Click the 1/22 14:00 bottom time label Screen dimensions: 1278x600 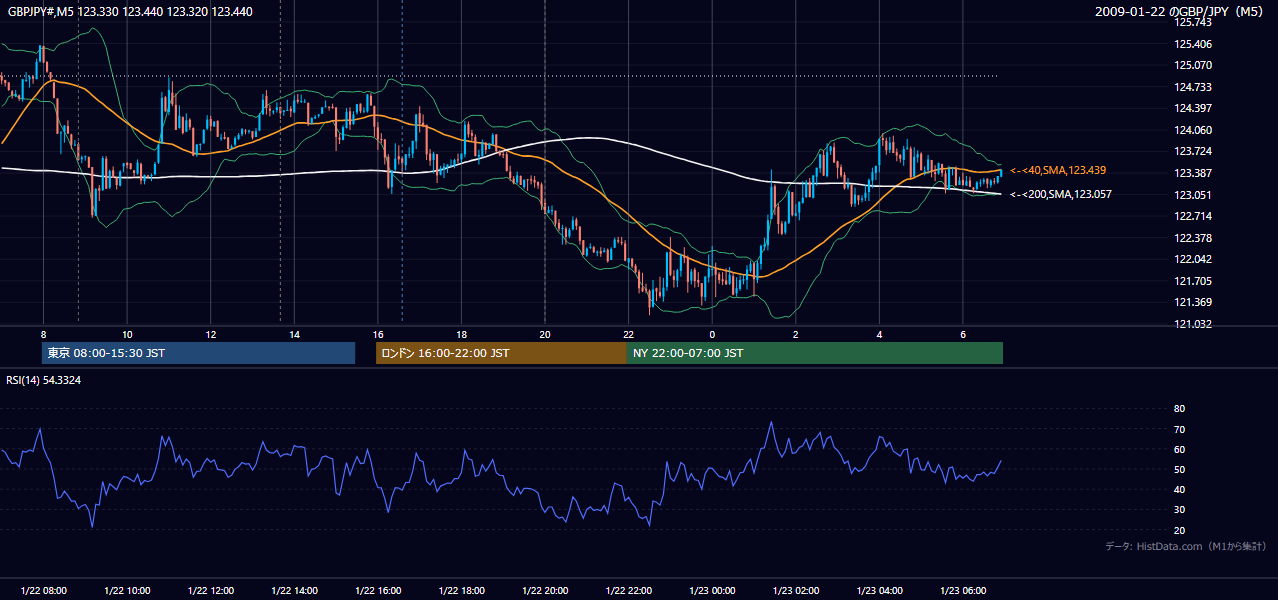[294, 591]
